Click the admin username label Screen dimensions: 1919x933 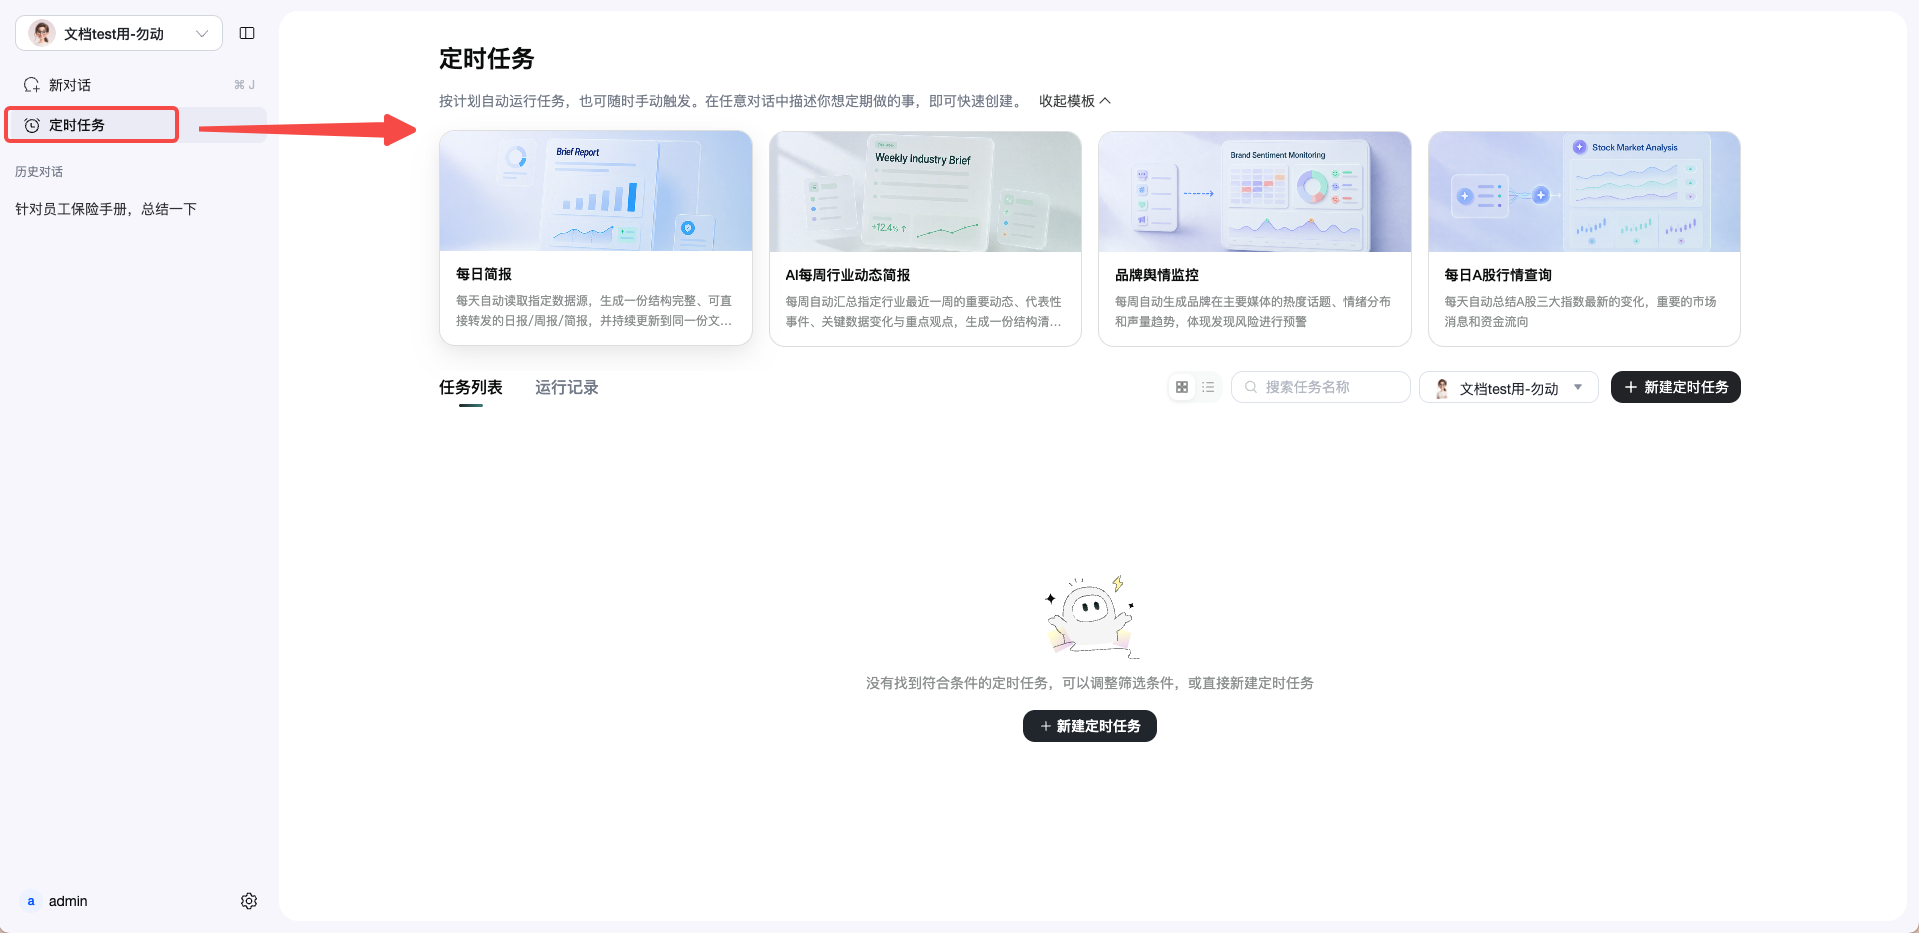68,901
